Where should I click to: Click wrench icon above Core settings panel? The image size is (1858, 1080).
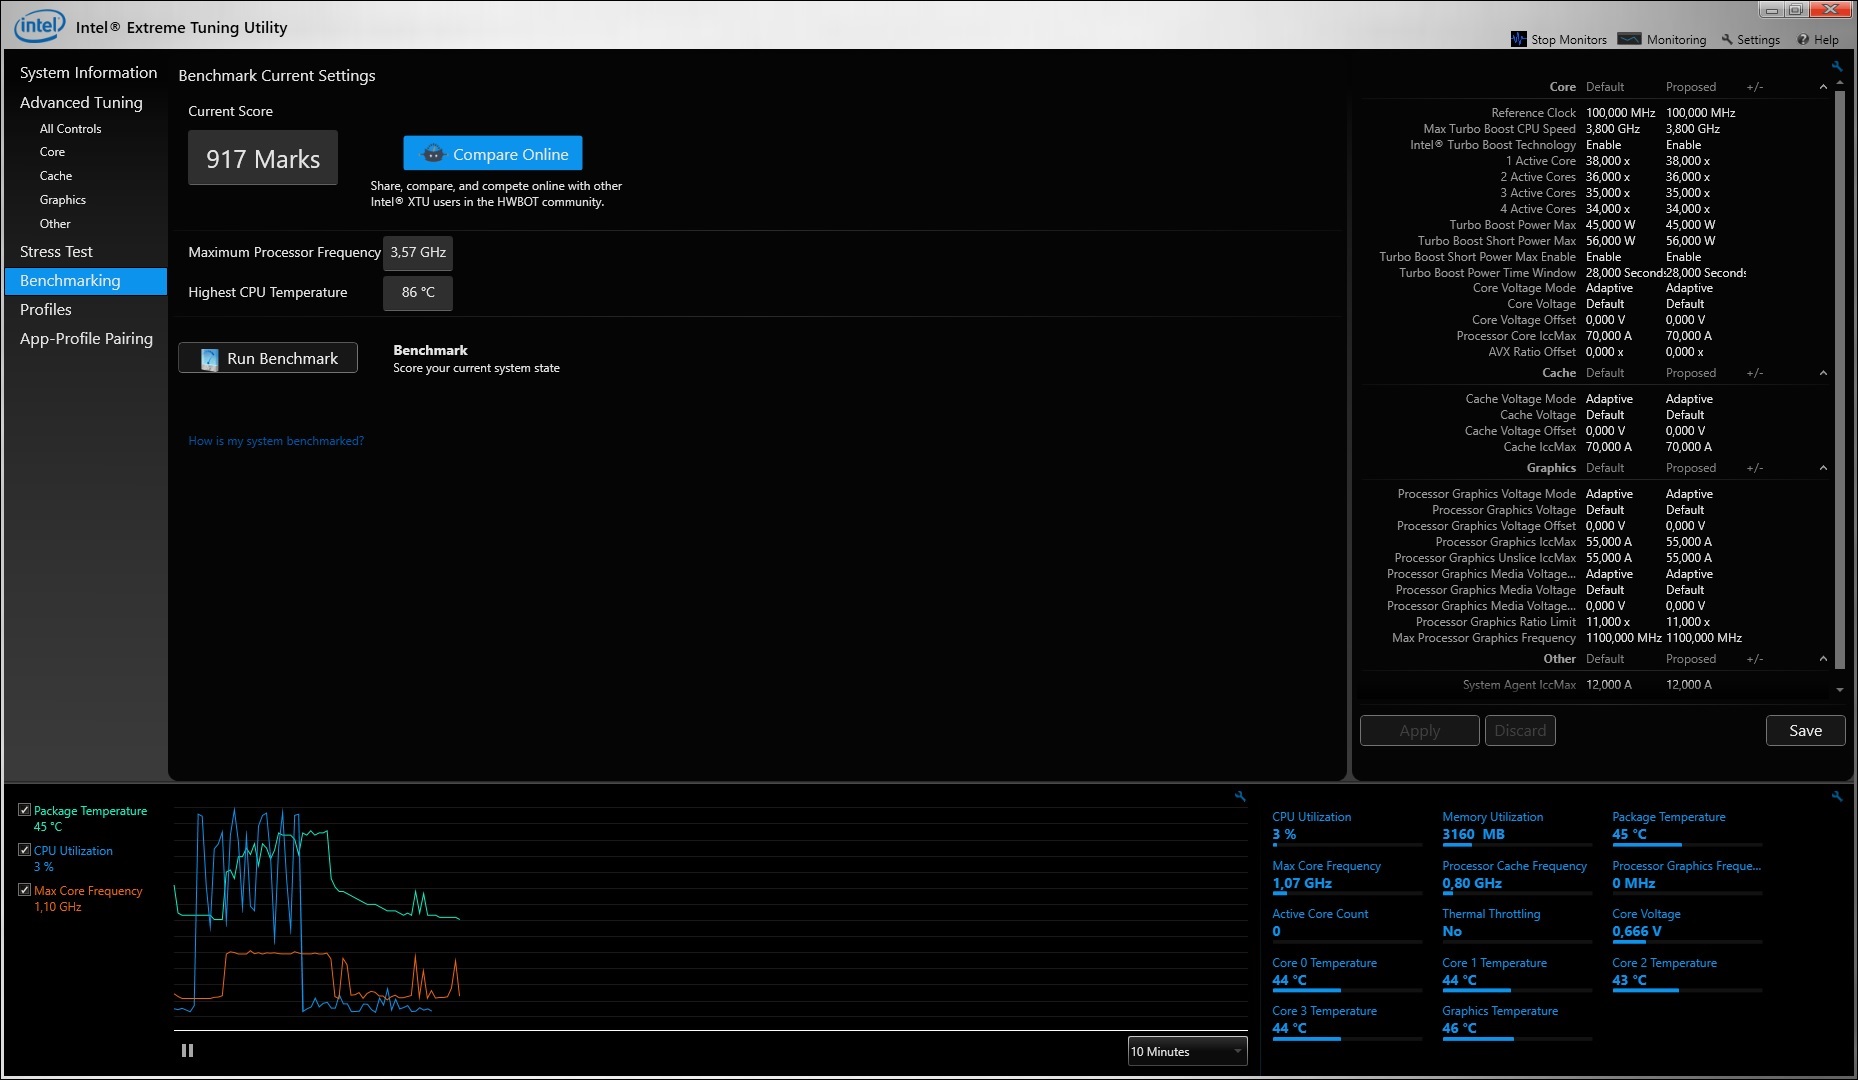click(x=1837, y=67)
